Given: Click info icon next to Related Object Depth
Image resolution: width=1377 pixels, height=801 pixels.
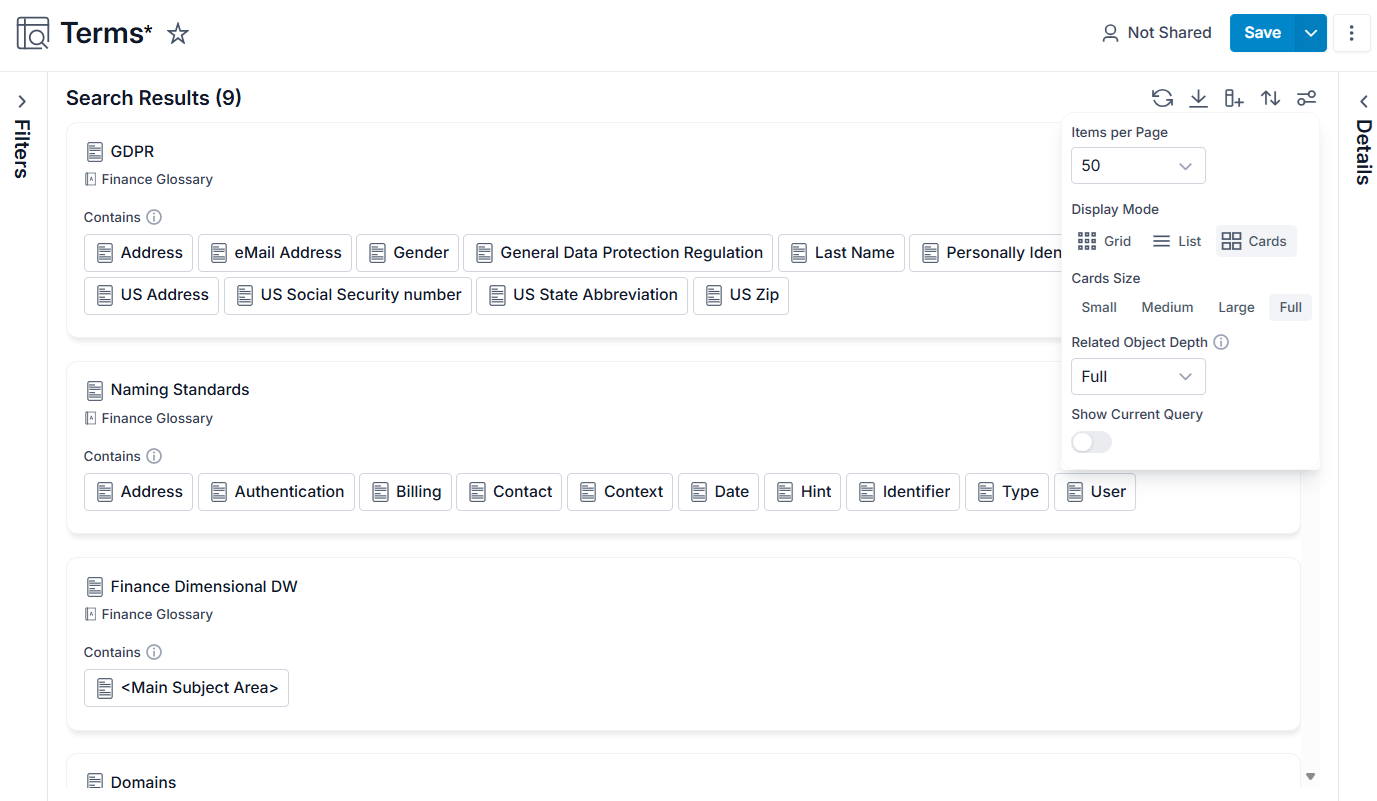Looking at the screenshot, I should click(x=1221, y=342).
